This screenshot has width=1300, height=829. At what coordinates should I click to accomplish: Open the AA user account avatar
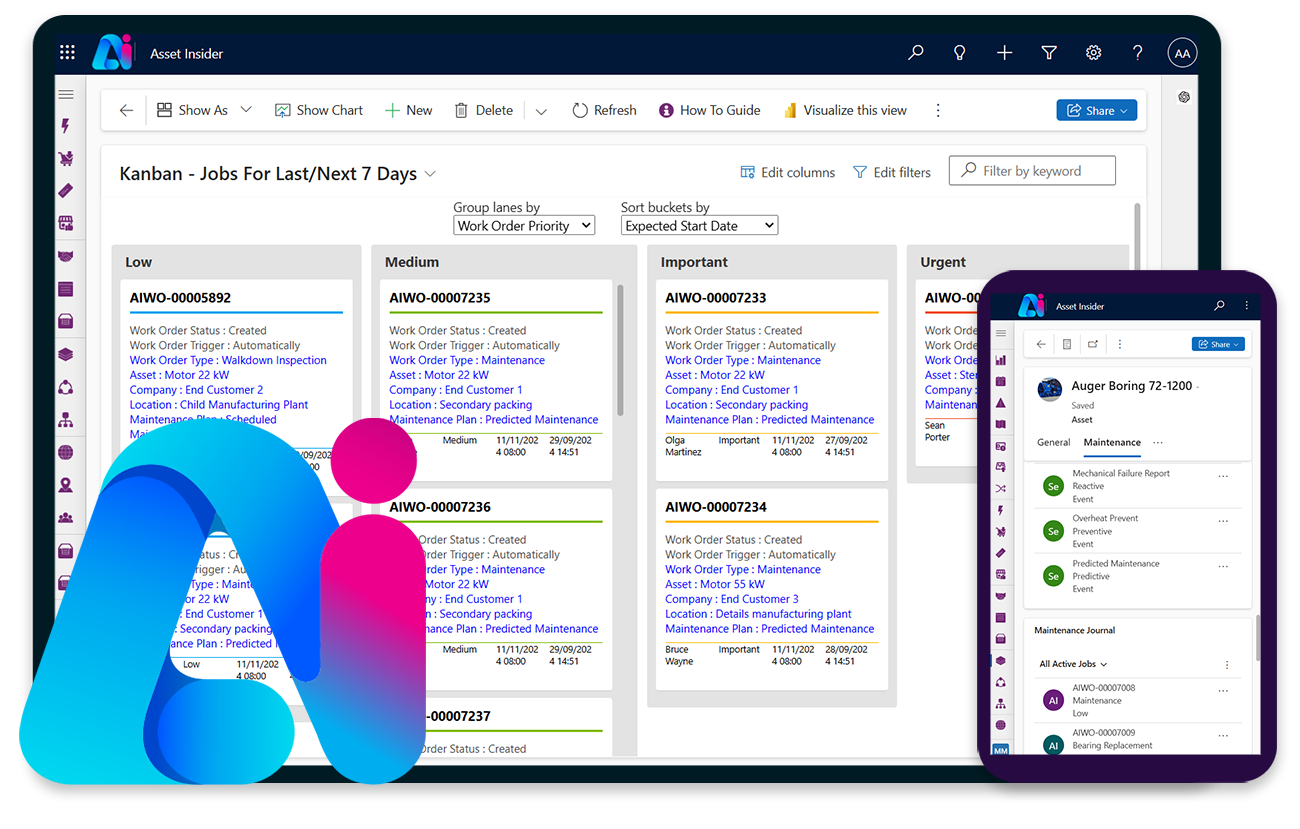point(1182,54)
